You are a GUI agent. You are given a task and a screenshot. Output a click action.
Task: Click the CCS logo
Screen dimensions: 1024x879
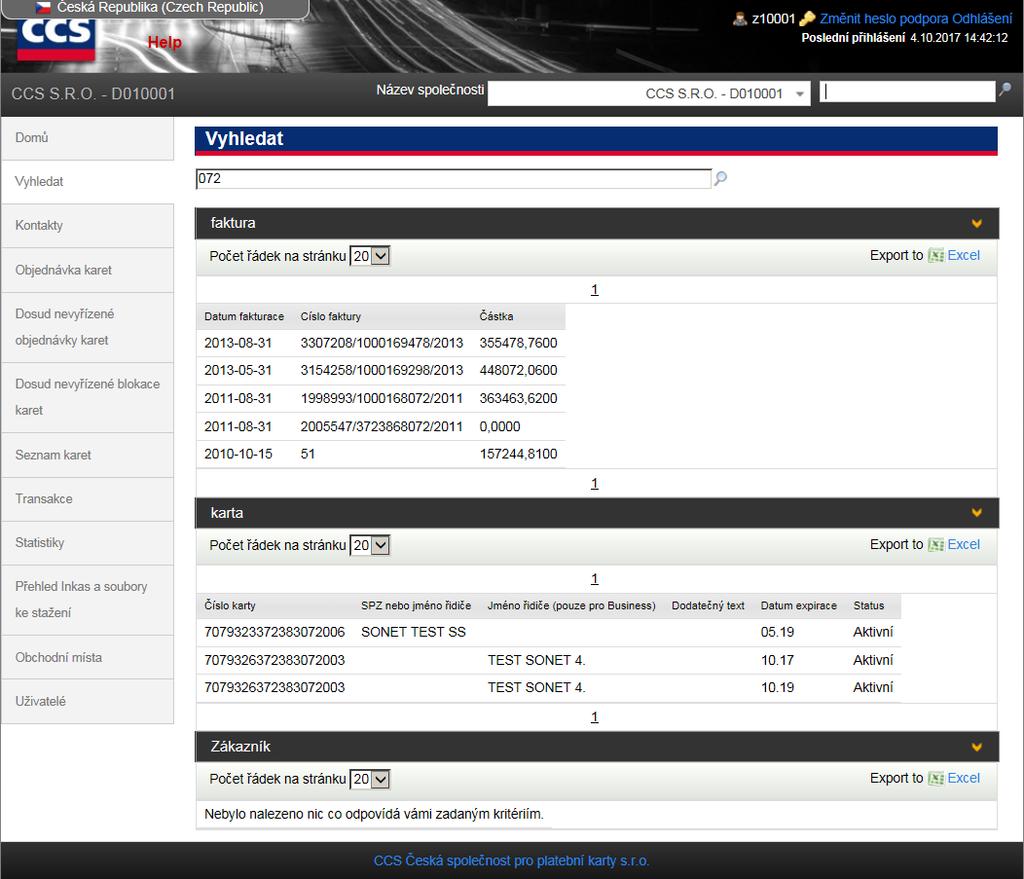pyautogui.click(x=56, y=39)
